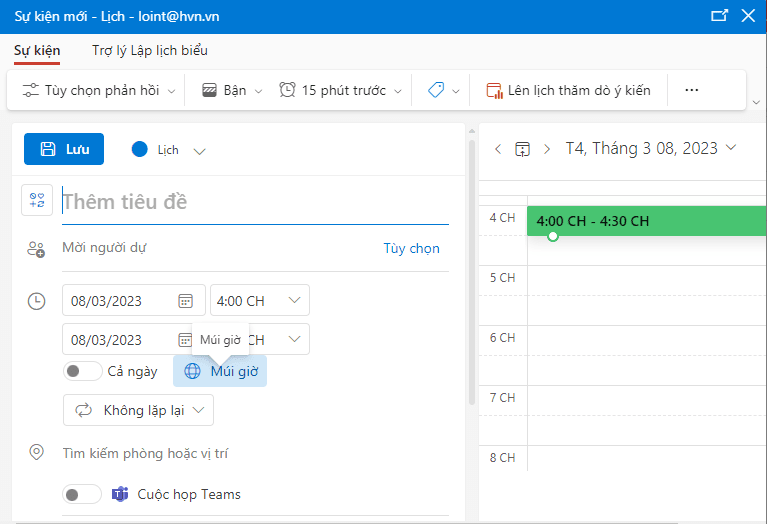Click Lên lịch thăm dò ý kiến

[x=568, y=91]
